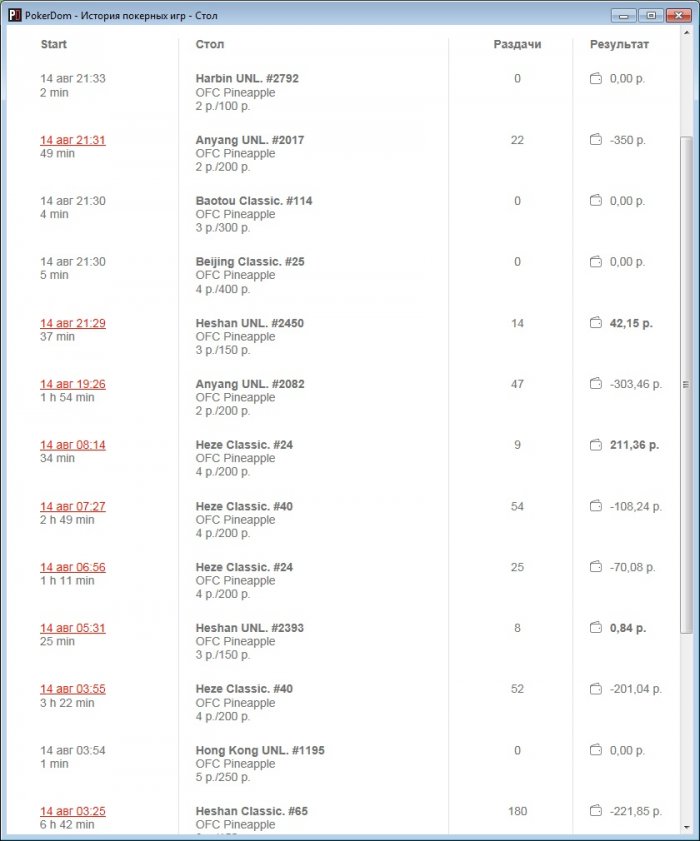This screenshot has height=841, width=700.
Task: Click the wallet icon in the Harbin UNL. #2792 row
Action: (596, 79)
